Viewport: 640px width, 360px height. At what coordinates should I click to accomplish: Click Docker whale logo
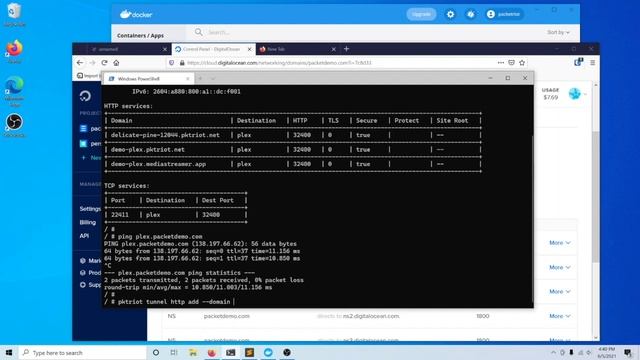tap(136, 14)
